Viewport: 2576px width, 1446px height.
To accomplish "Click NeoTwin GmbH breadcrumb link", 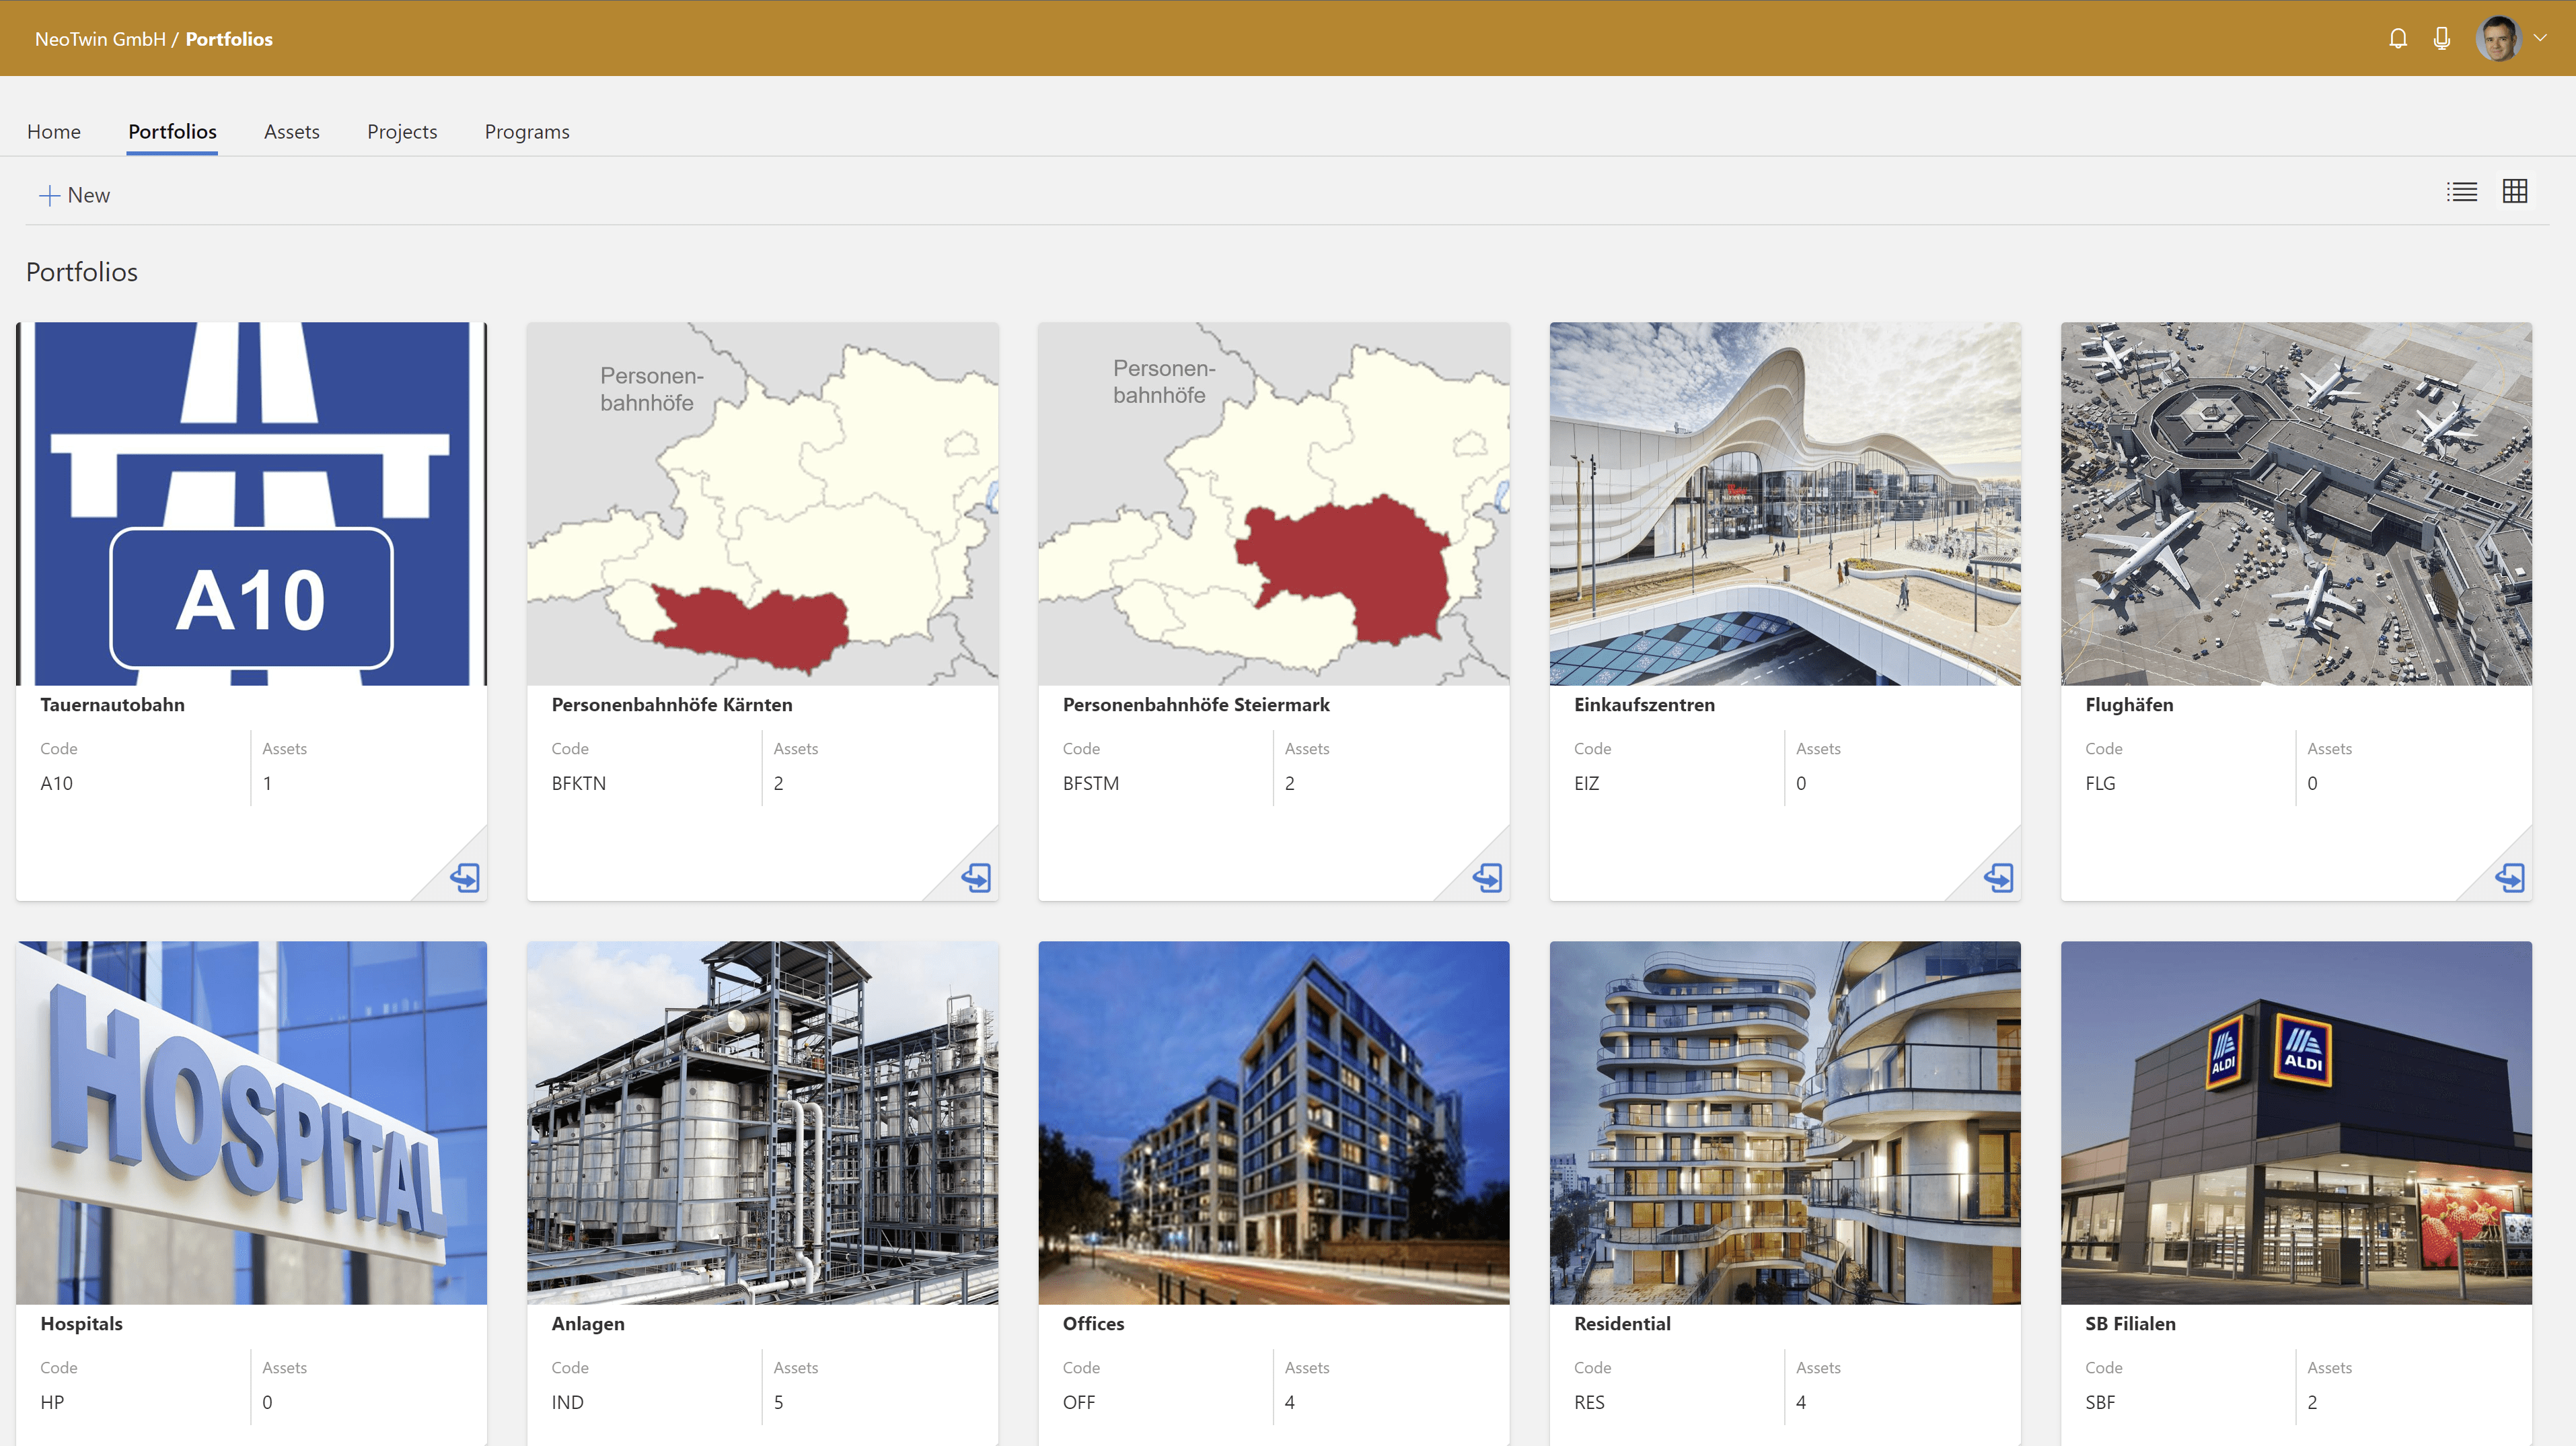I will pos(100,39).
